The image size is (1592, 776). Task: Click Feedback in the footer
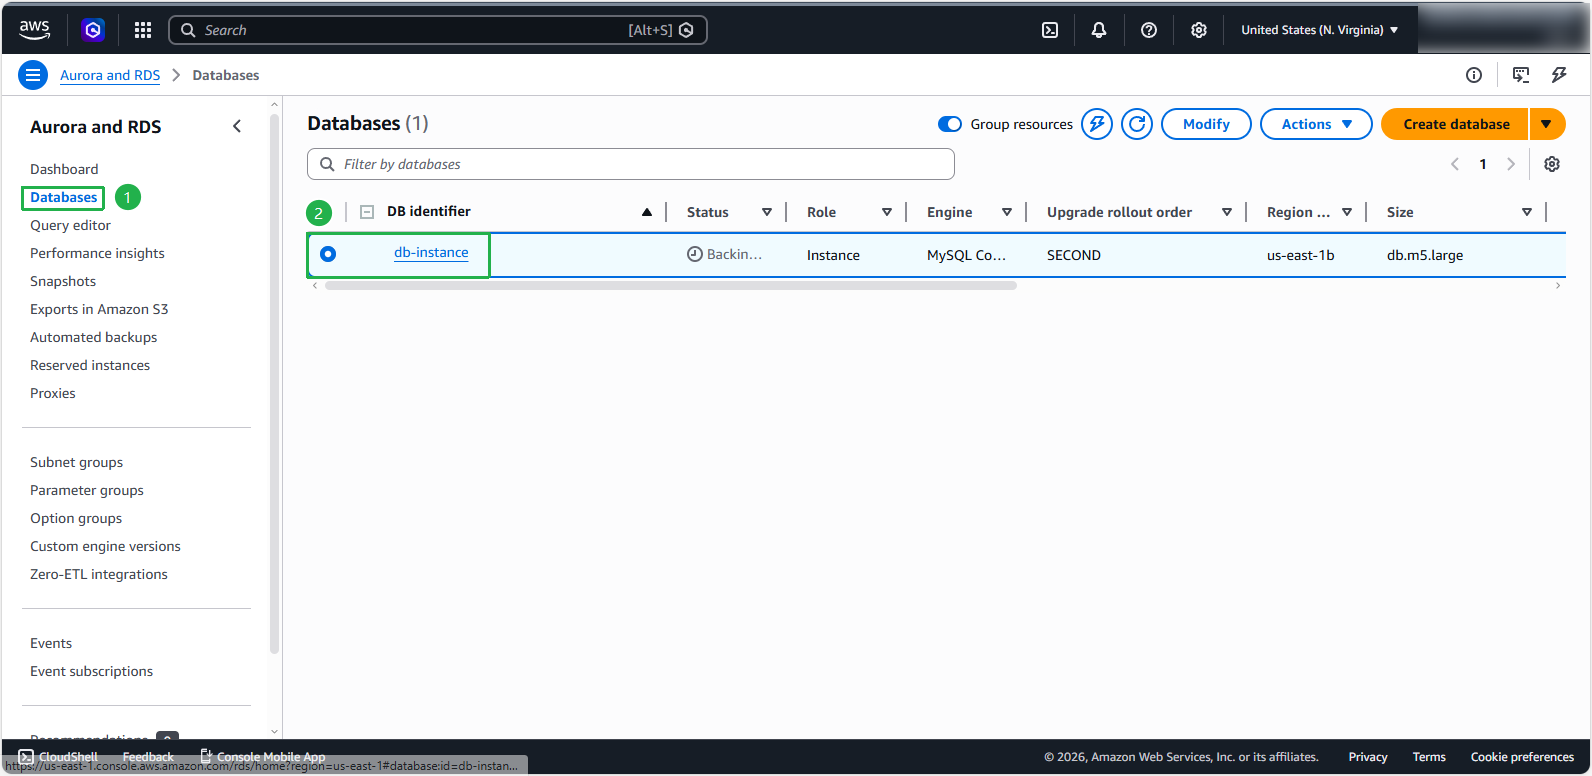148,757
